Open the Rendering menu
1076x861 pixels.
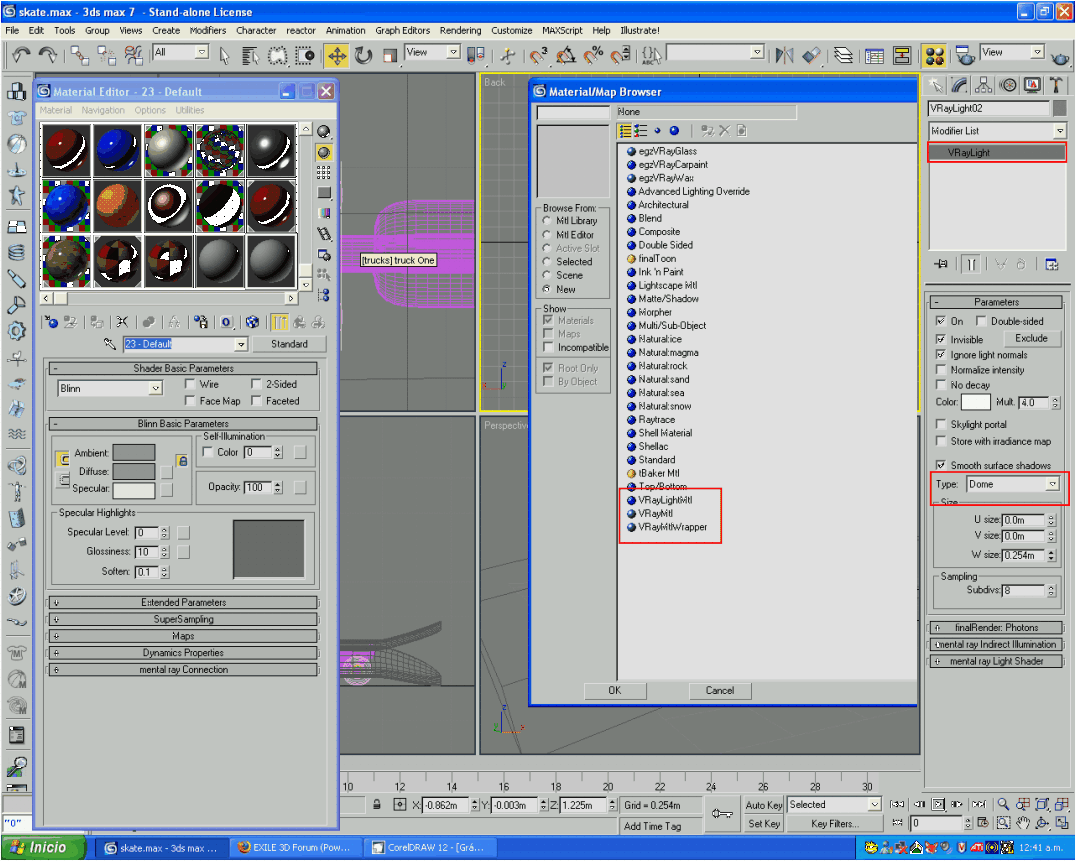coord(460,30)
